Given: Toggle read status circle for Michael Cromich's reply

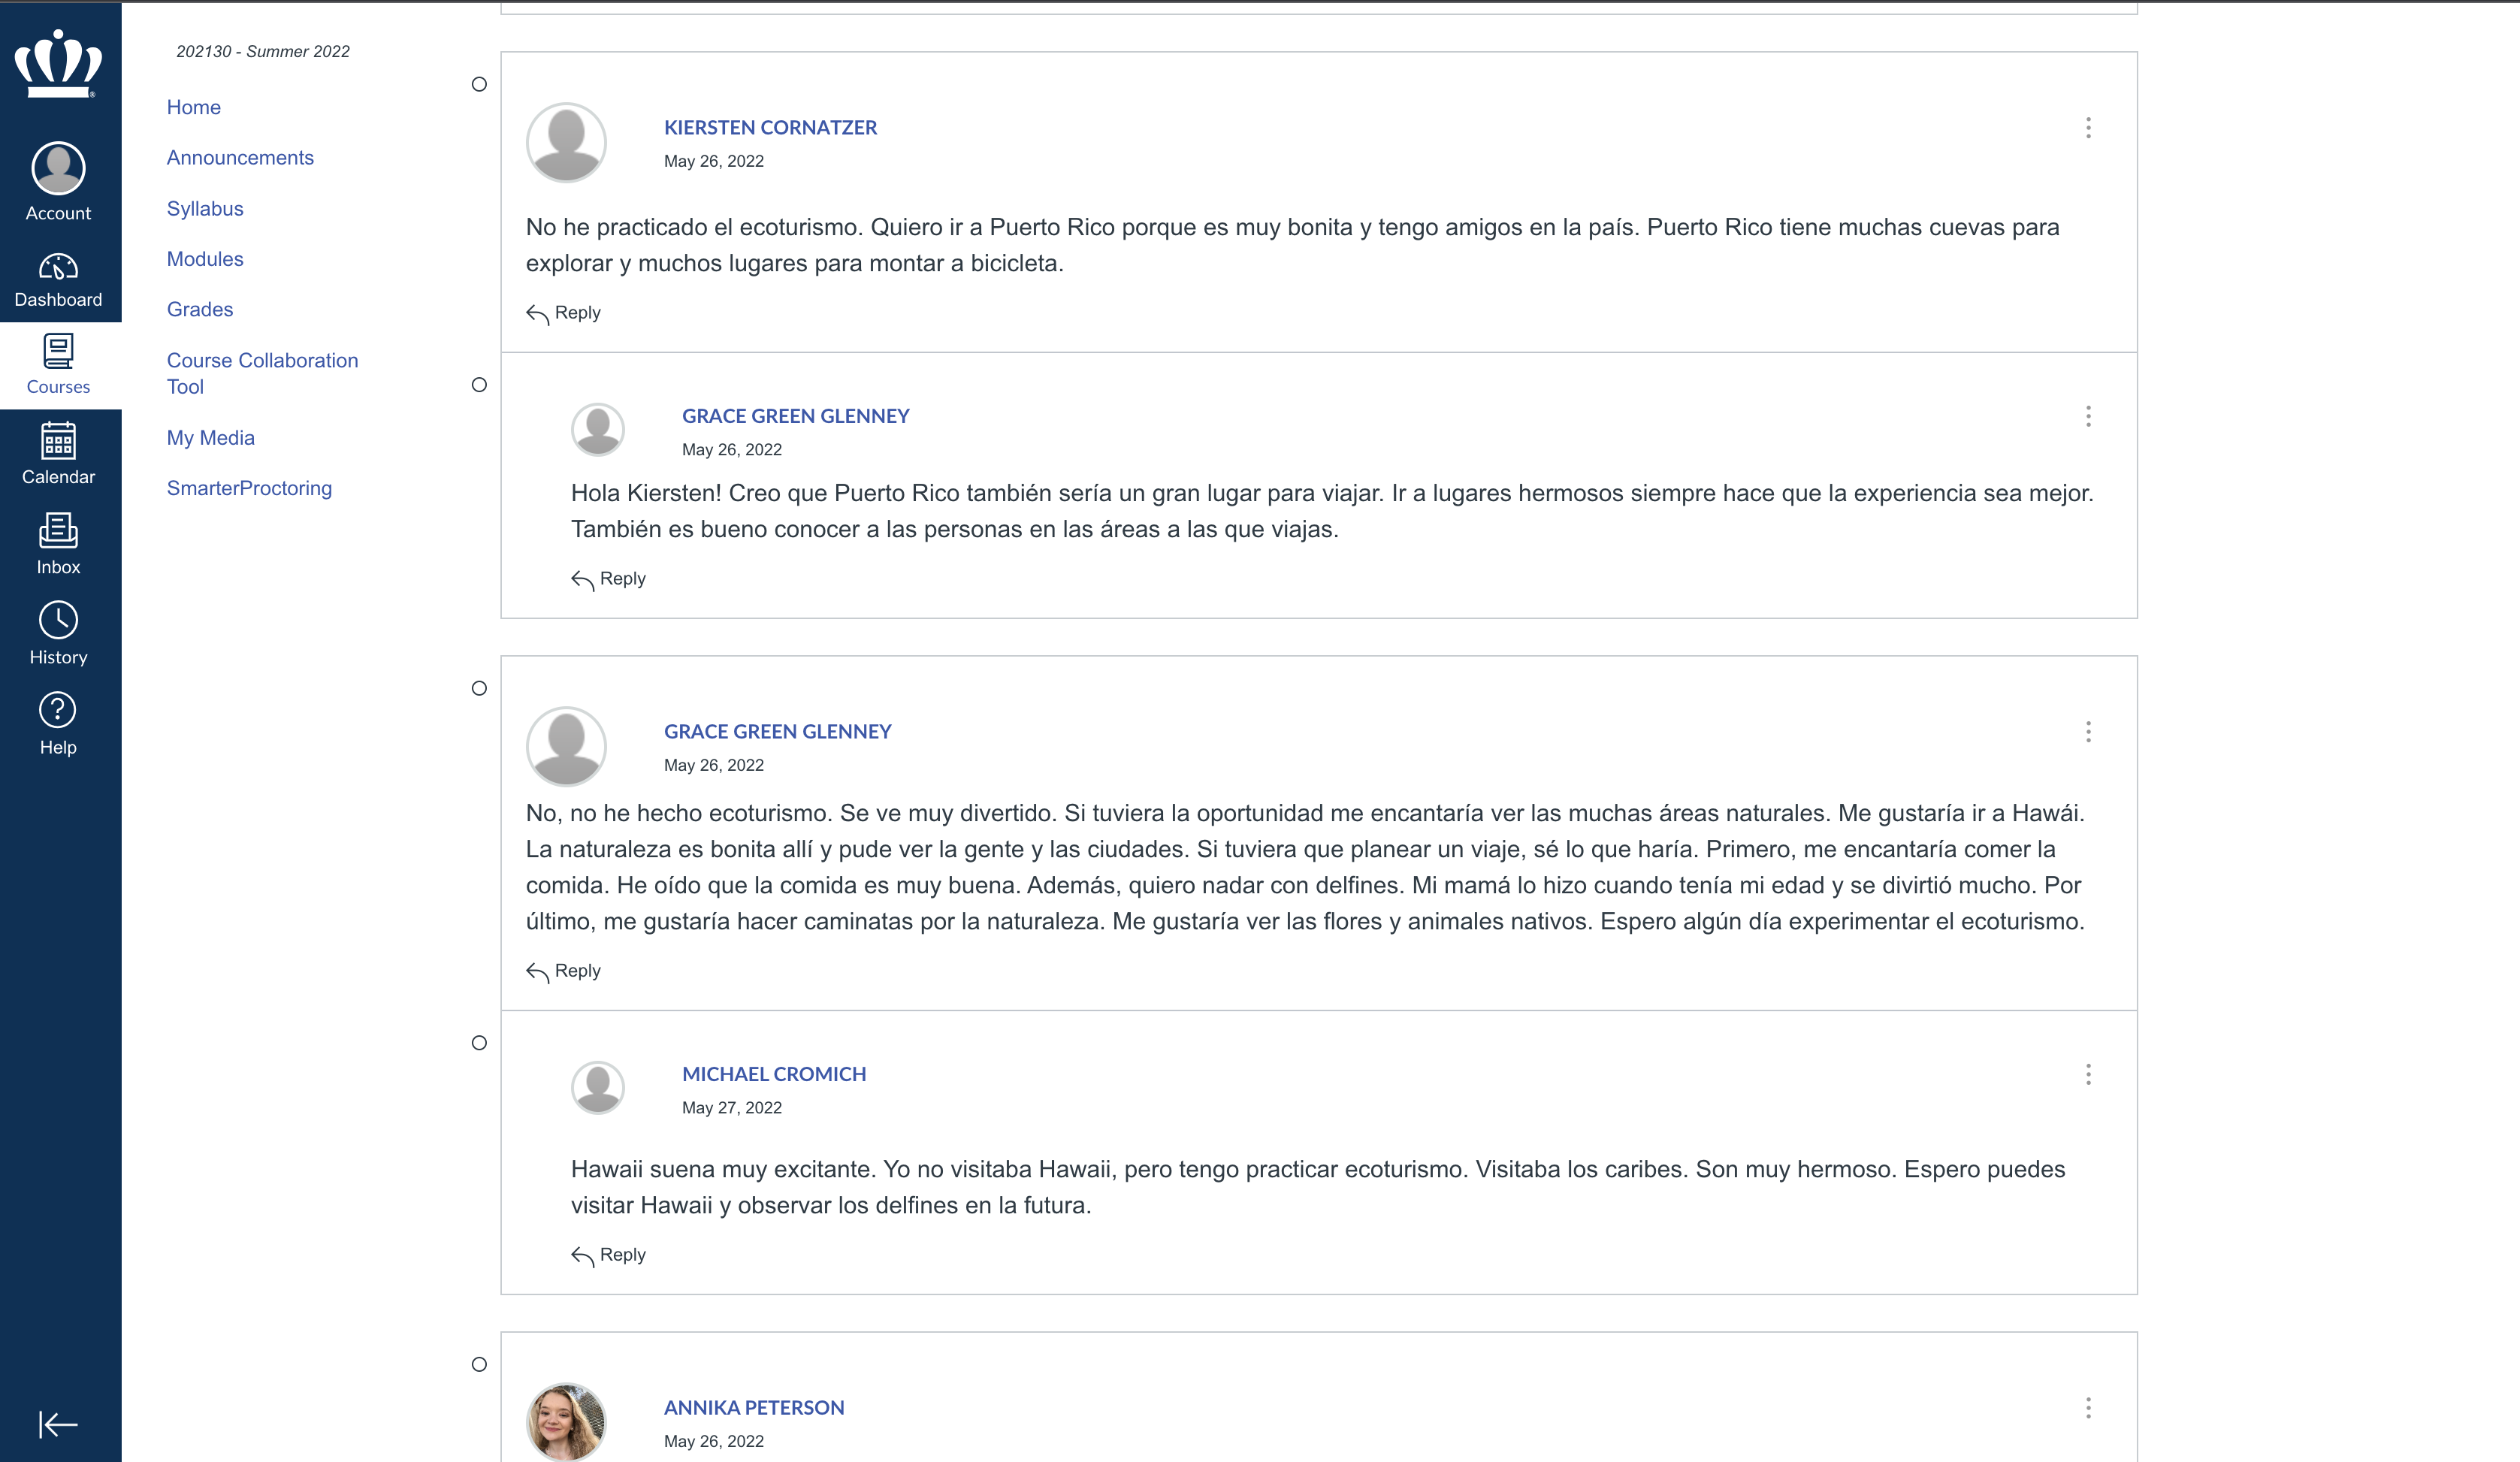Looking at the screenshot, I should click(479, 1043).
